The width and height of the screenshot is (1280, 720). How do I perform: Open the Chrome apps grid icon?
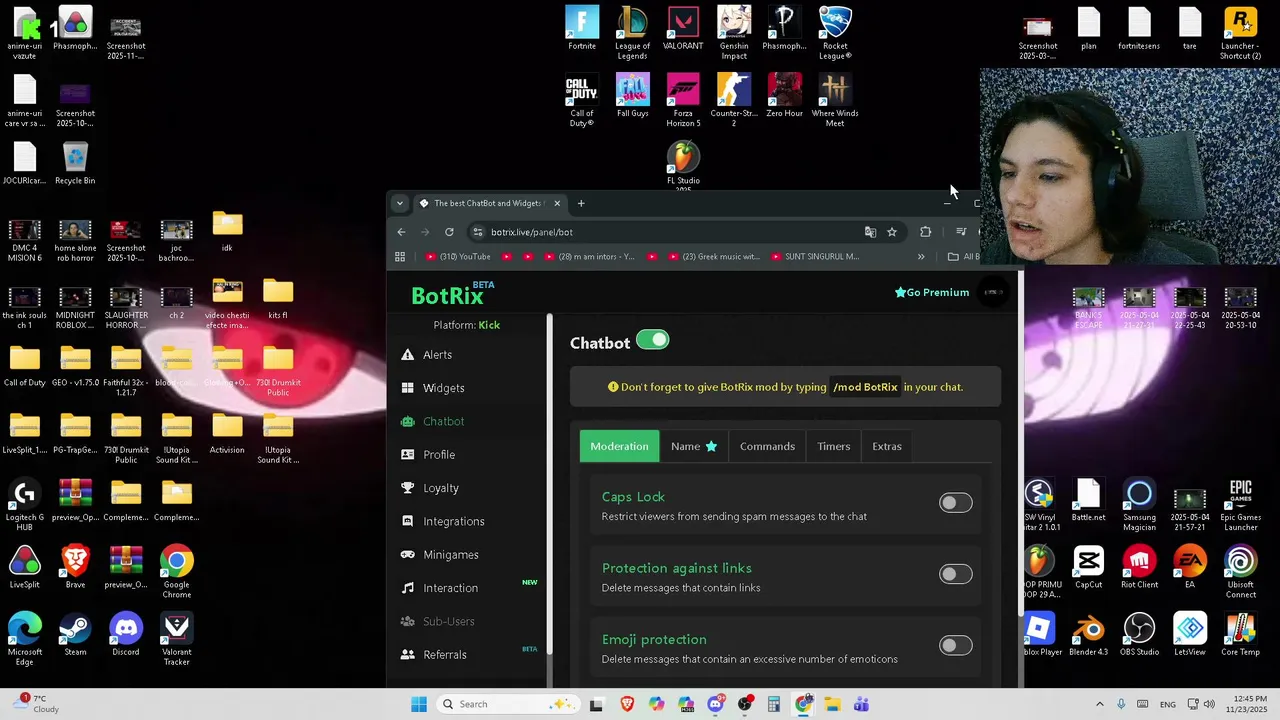(400, 257)
